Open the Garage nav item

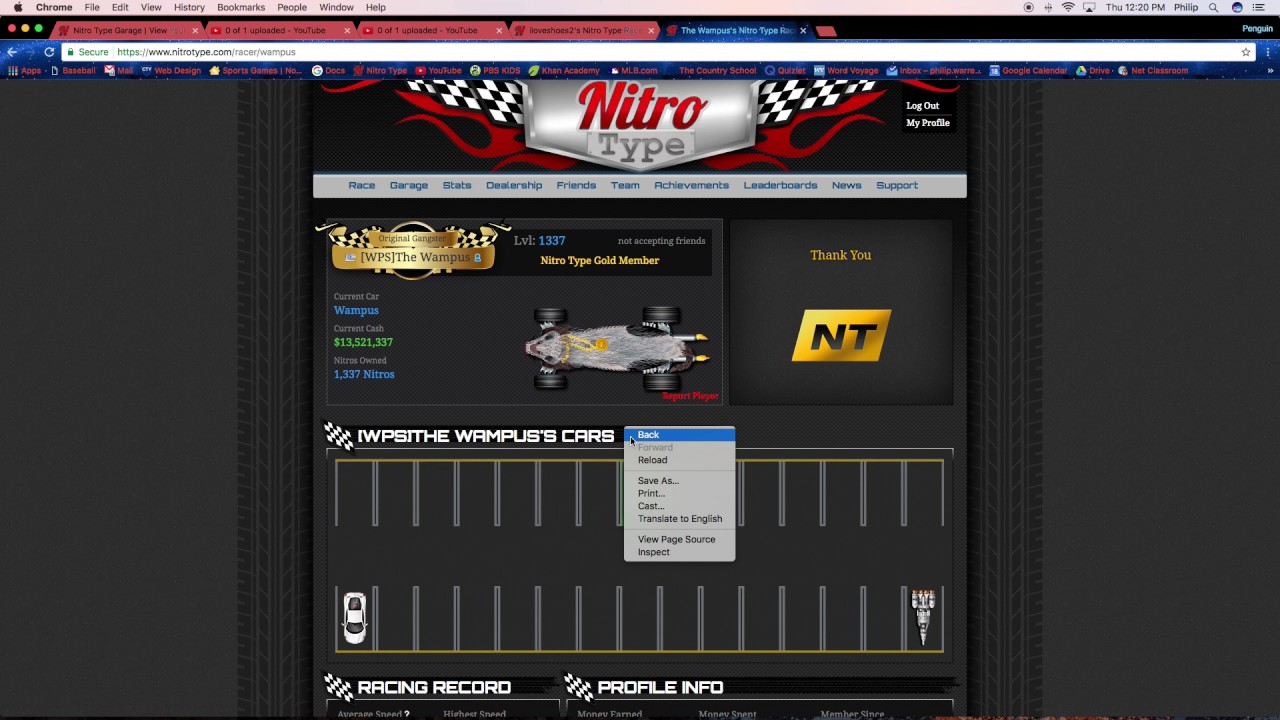point(409,185)
